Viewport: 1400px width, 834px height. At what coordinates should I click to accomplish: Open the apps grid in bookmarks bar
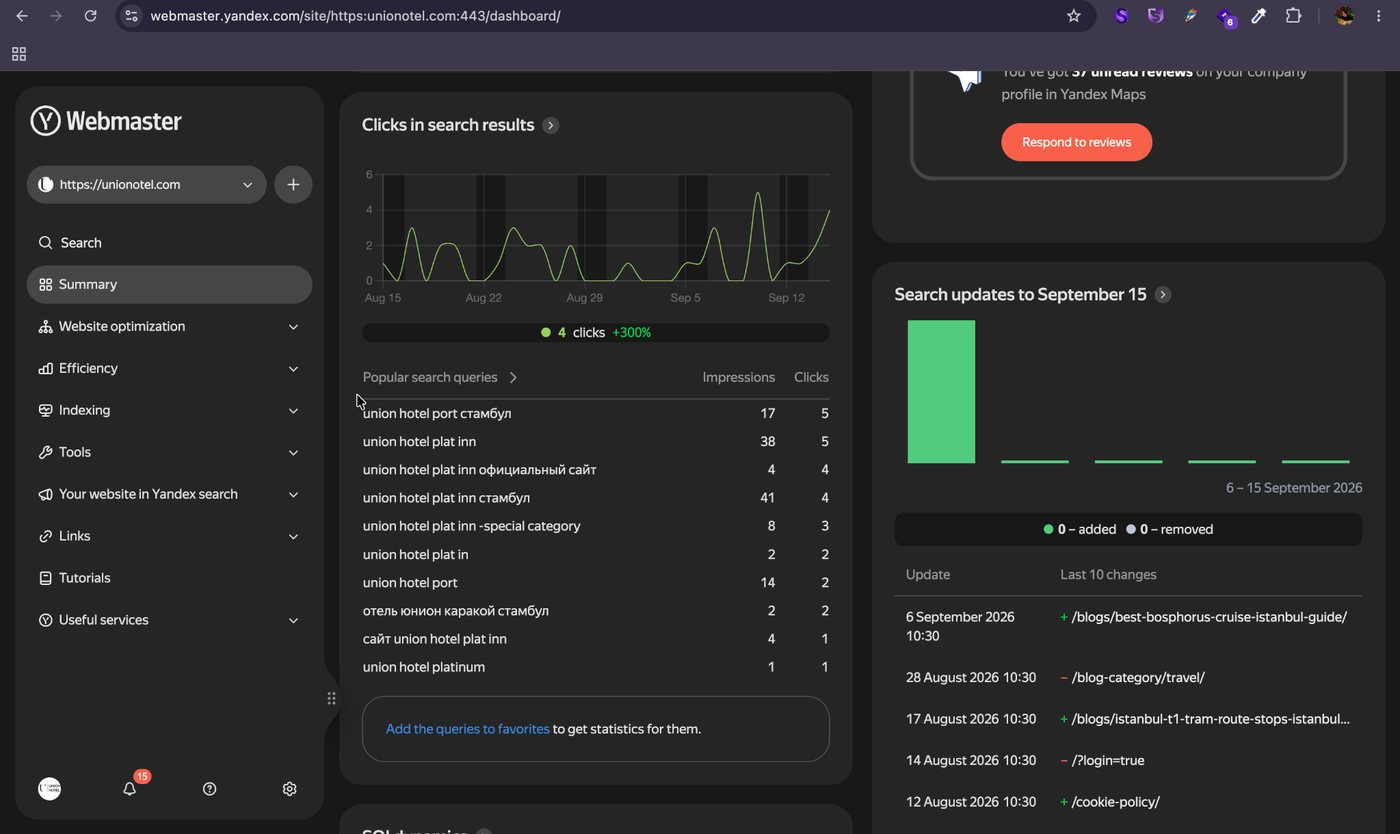(x=19, y=54)
